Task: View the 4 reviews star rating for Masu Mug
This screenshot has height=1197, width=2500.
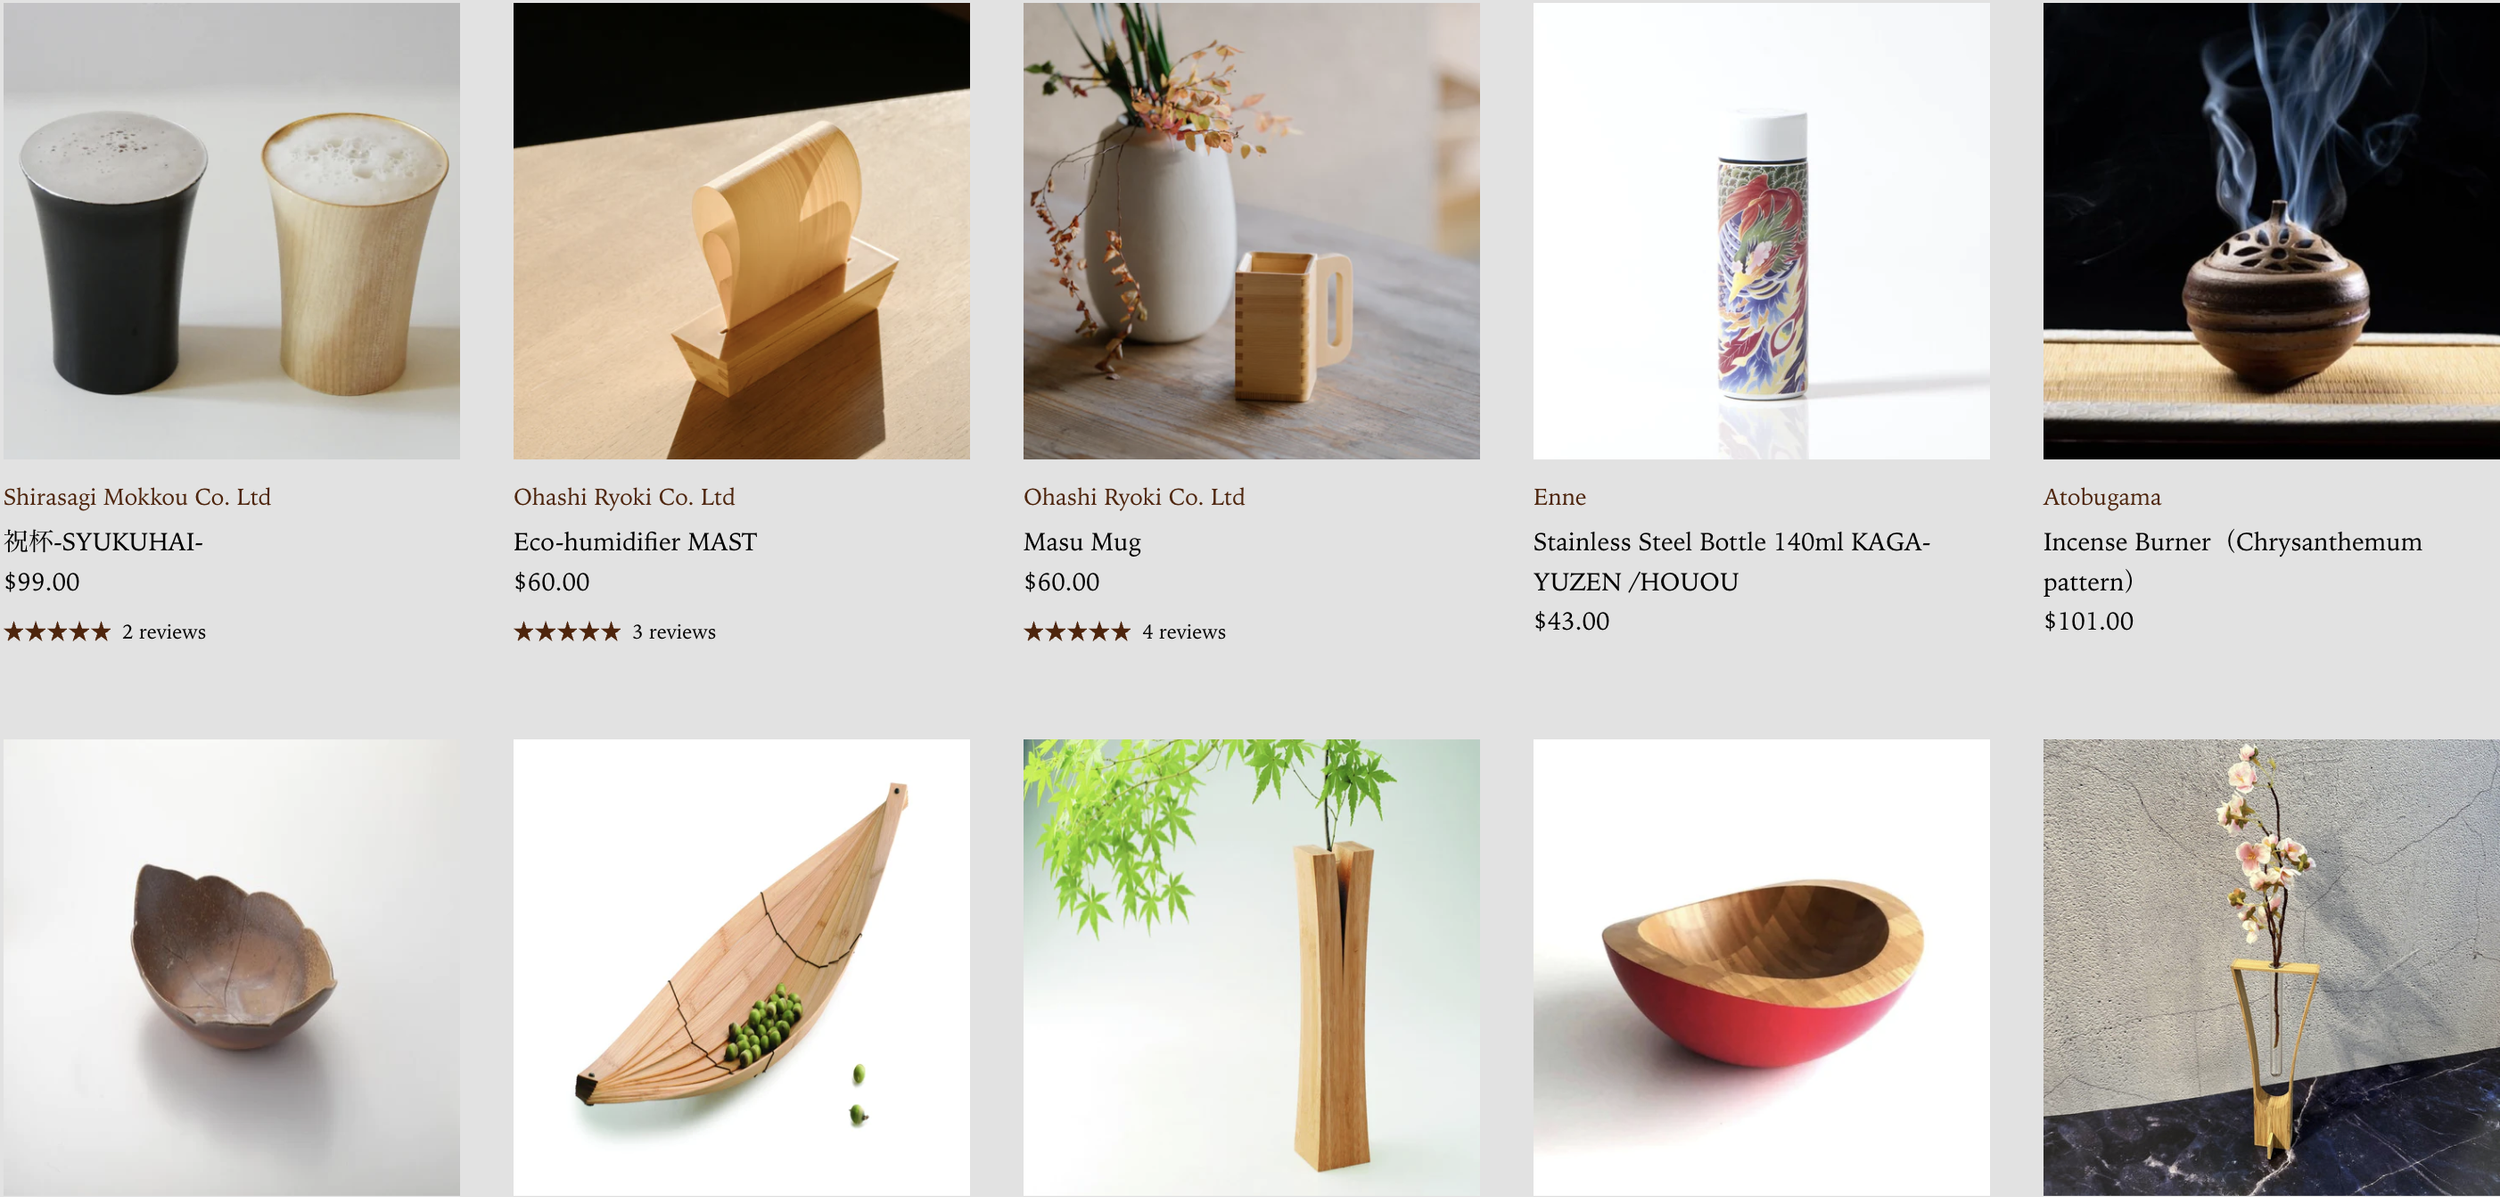Action: pos(1125,632)
